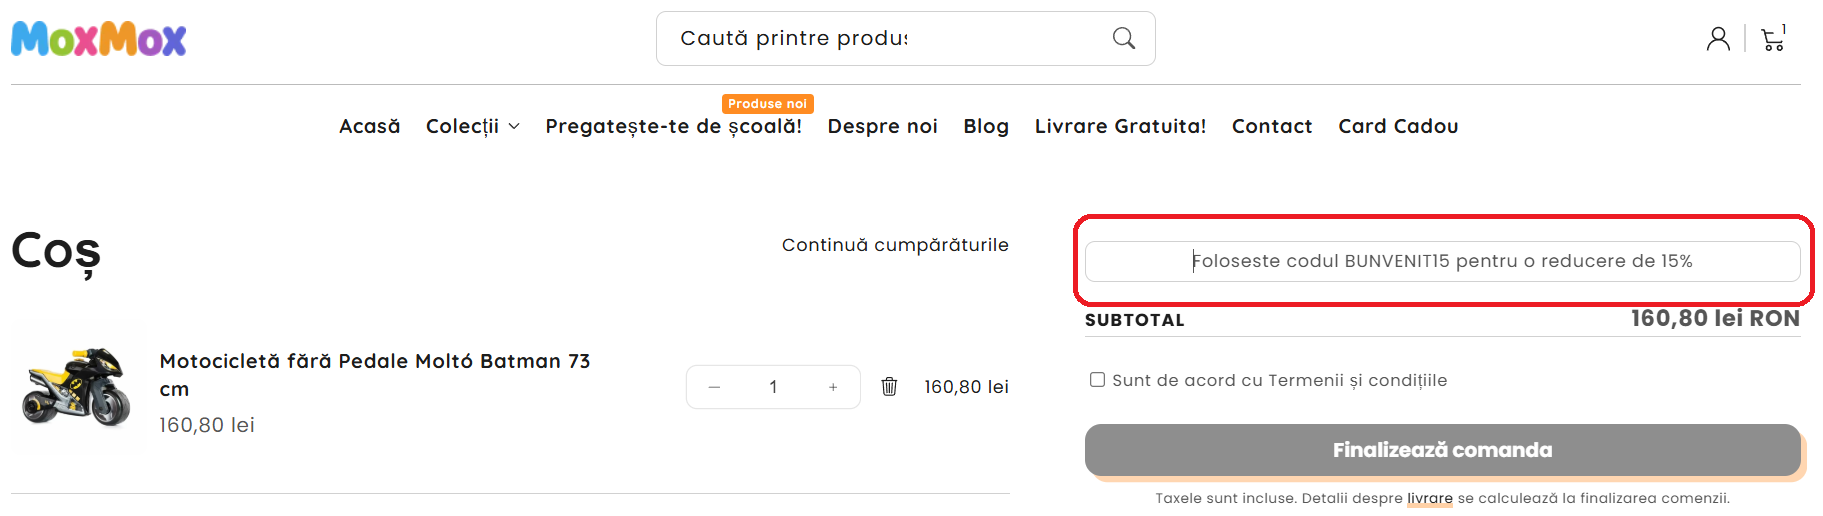
Task: Delete item with trash icon
Action: (x=889, y=387)
